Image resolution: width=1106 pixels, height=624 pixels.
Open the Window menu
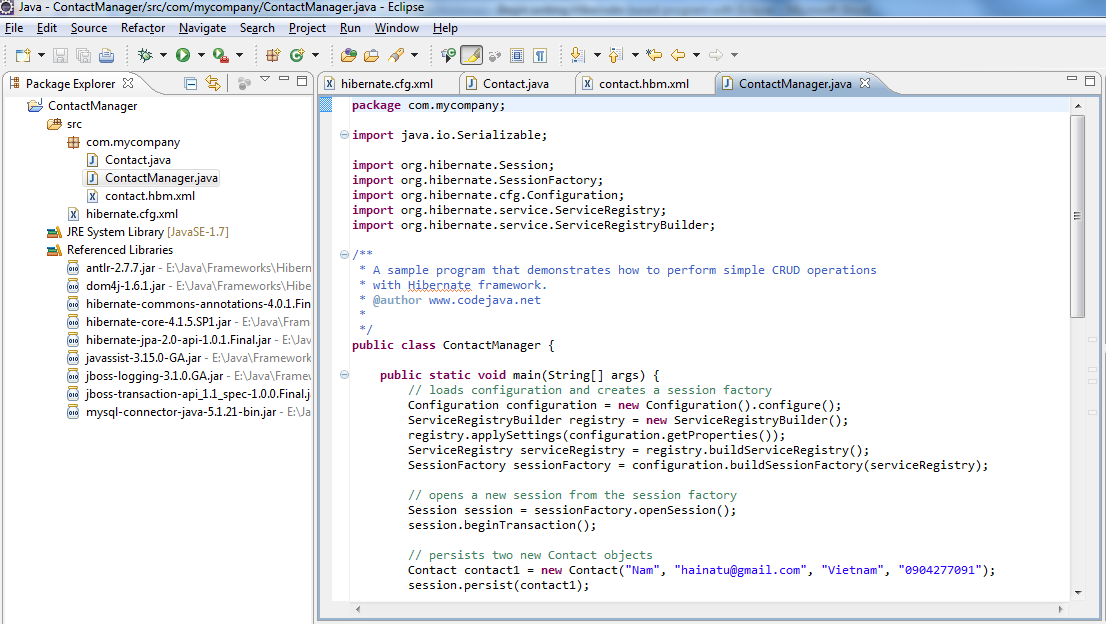point(396,28)
